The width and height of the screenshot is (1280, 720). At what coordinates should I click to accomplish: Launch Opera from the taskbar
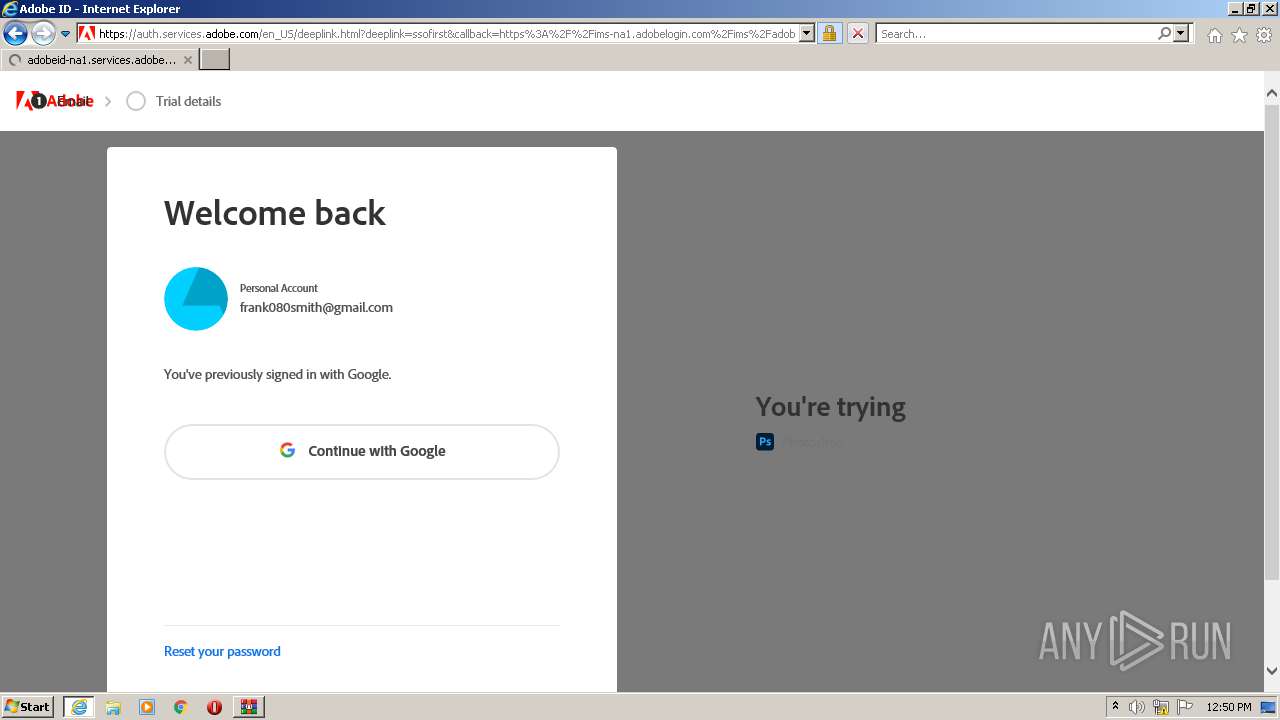click(x=214, y=707)
